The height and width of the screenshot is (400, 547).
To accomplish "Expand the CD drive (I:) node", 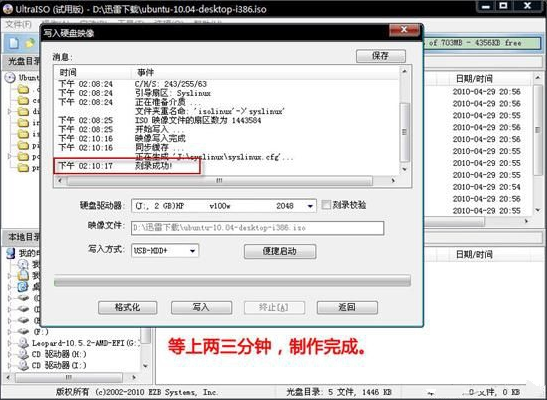I will point(10,365).
